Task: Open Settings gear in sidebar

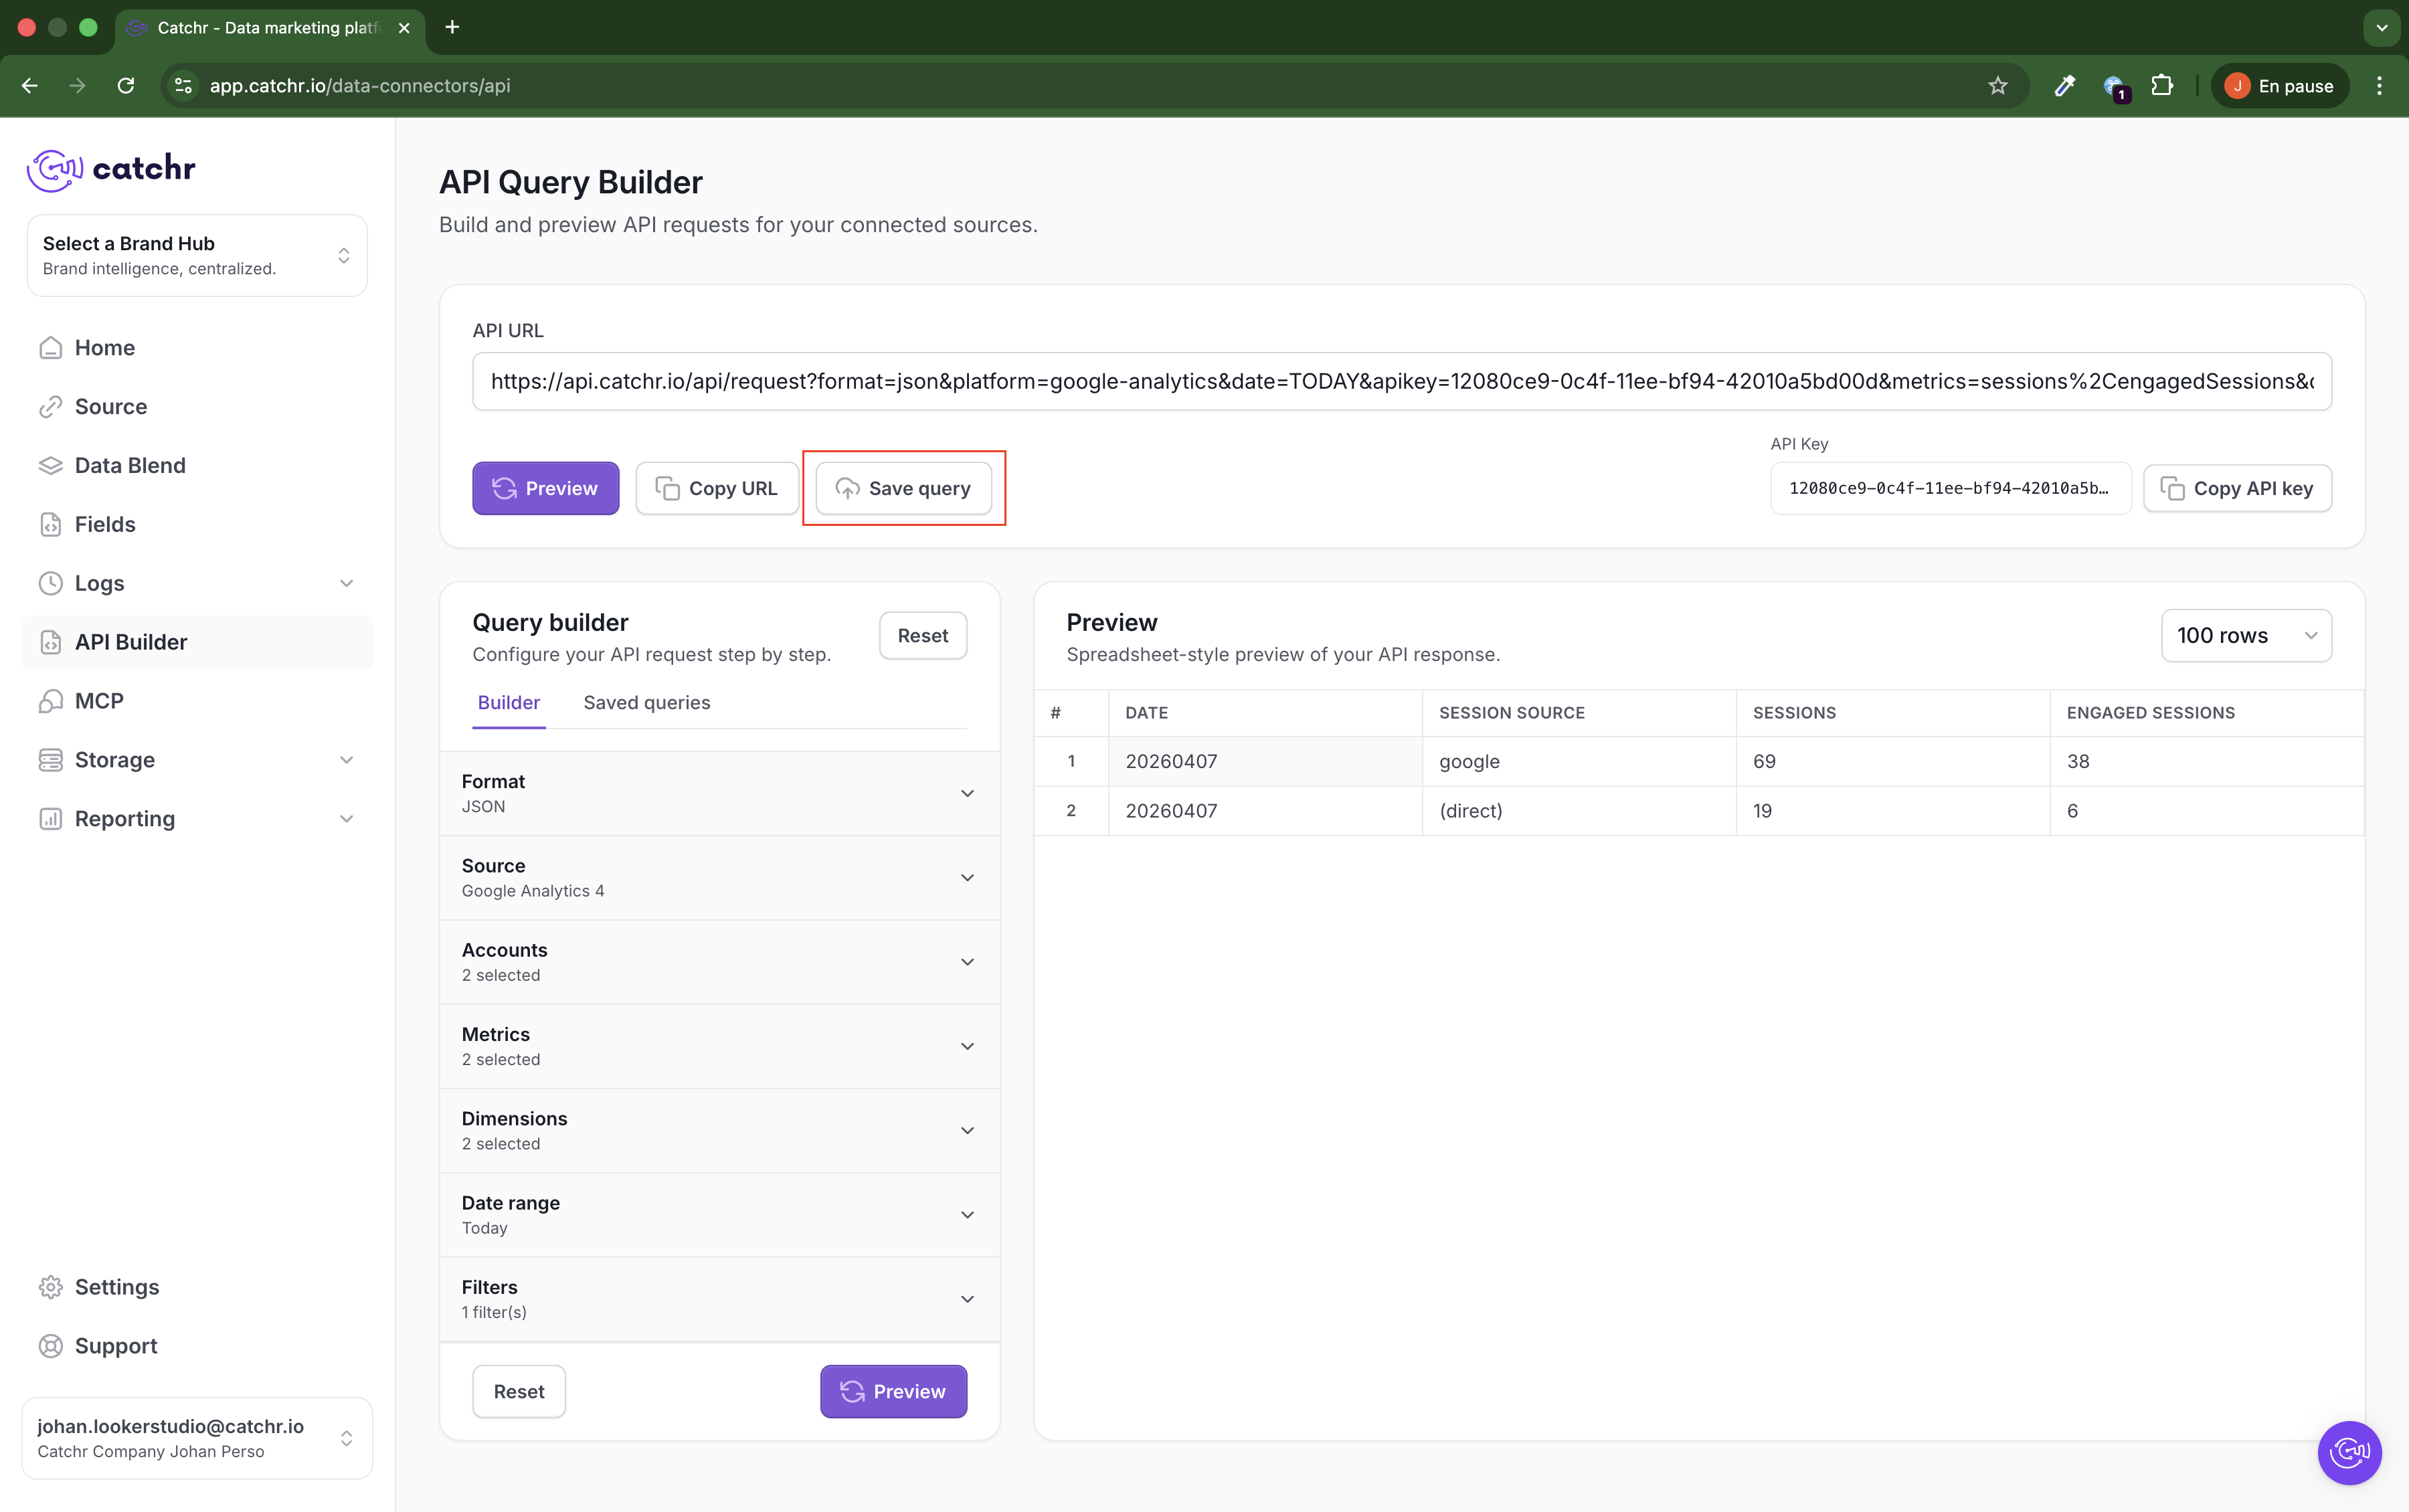Action: pos(50,1287)
